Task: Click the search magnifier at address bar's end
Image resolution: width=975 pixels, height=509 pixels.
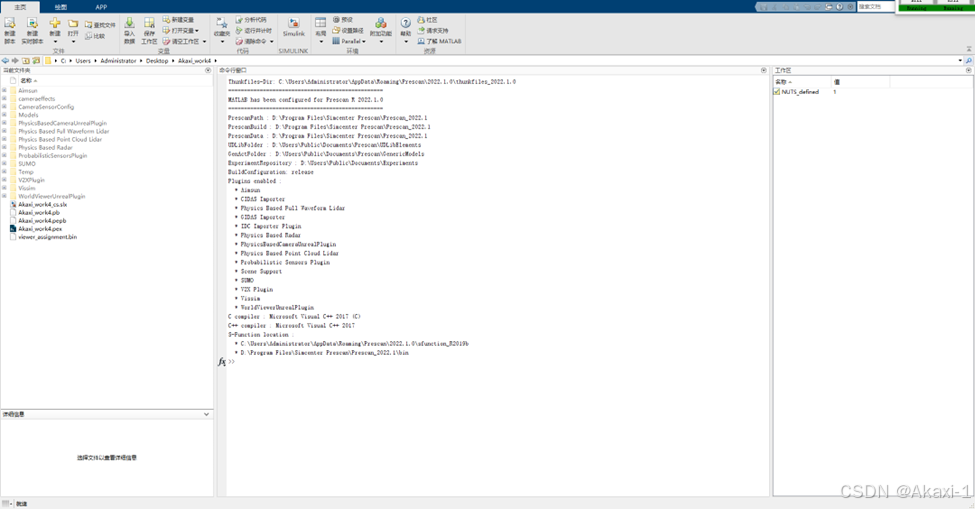Action: 969,61
